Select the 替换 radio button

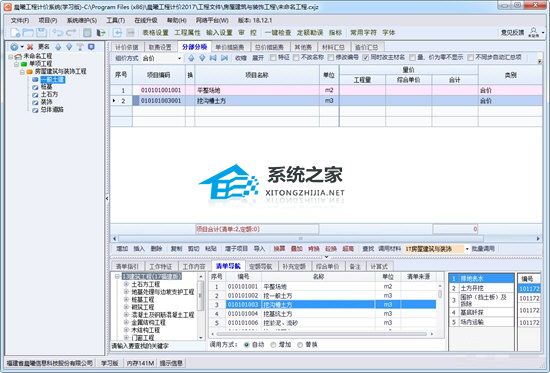click(x=300, y=345)
